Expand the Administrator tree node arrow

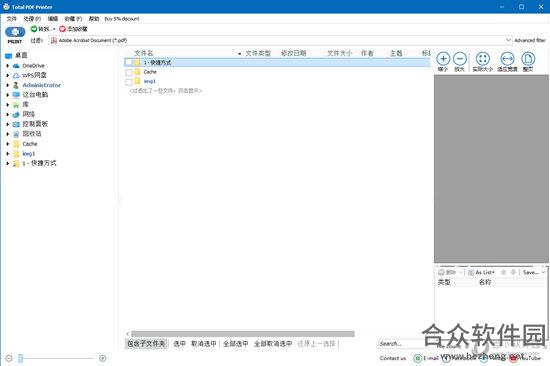pos(7,85)
